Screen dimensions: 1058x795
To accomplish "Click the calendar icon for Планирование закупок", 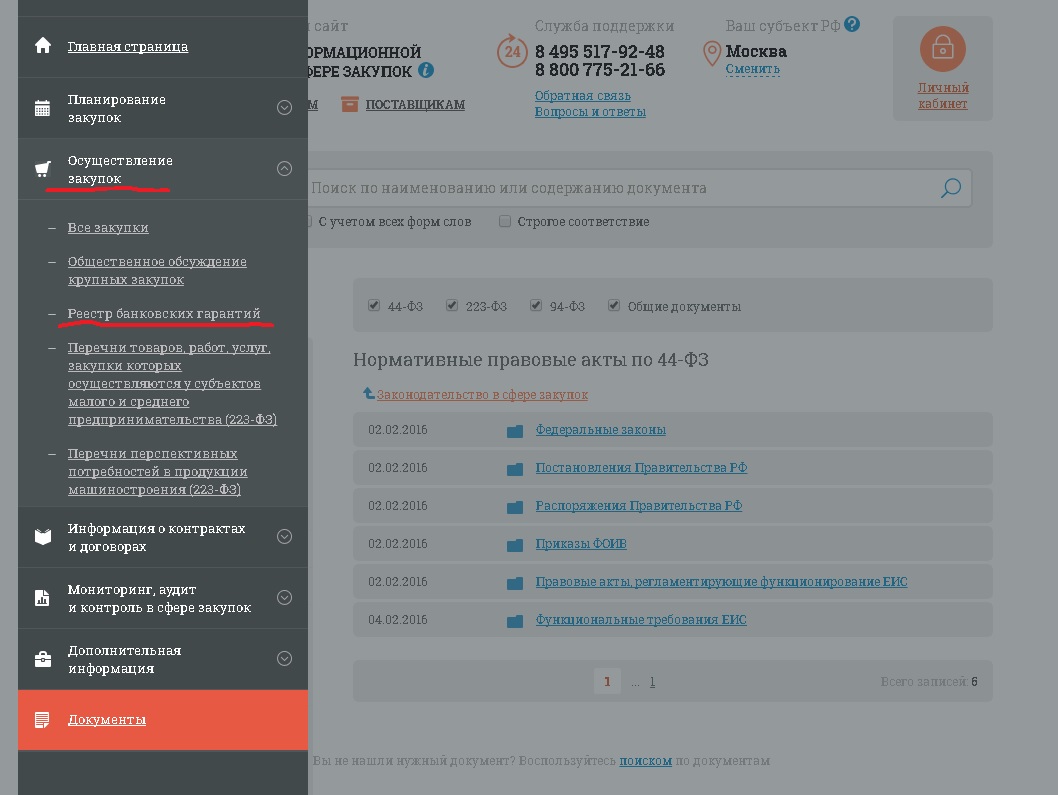I will (x=42, y=108).
